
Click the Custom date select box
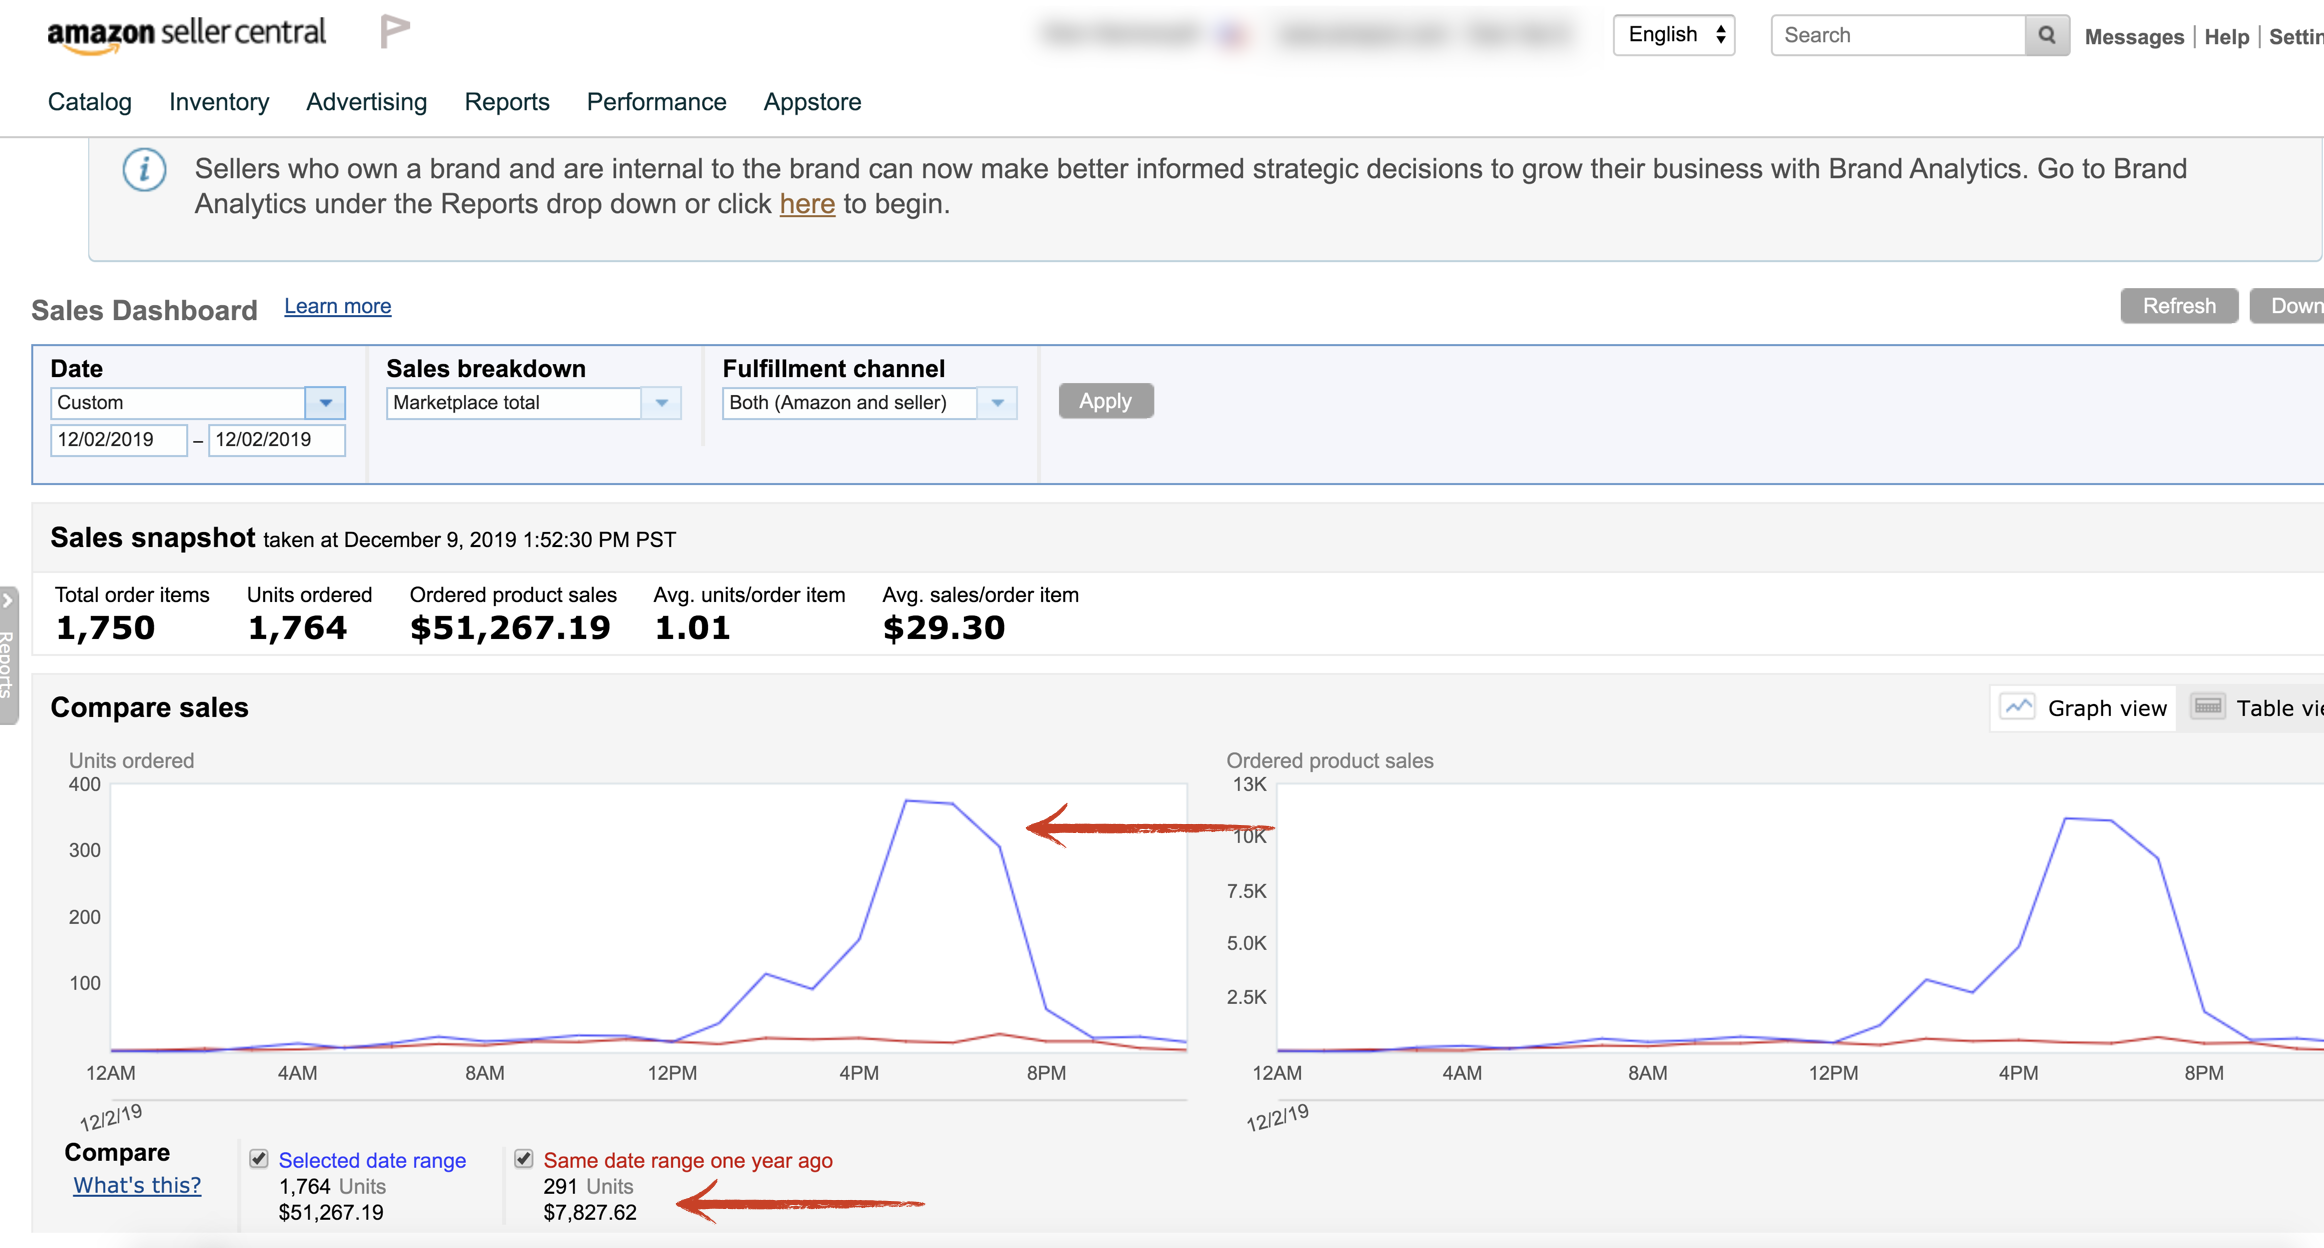(x=198, y=403)
